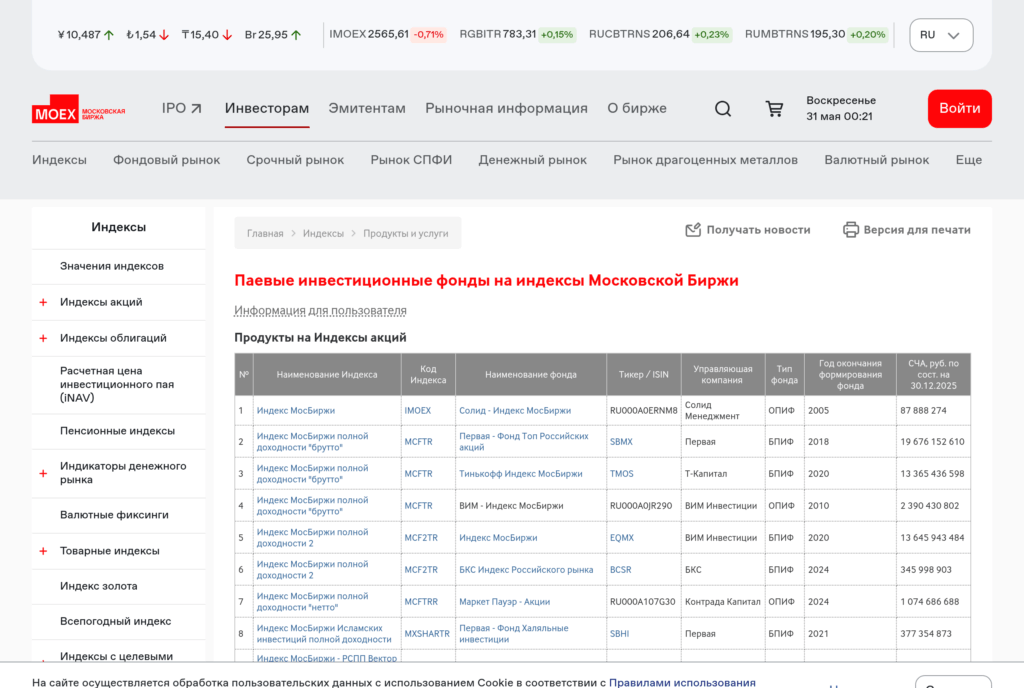Image resolution: width=1024 pixels, height=688 pixels.
Task: Open the Рыночная информация tab
Action: [506, 108]
